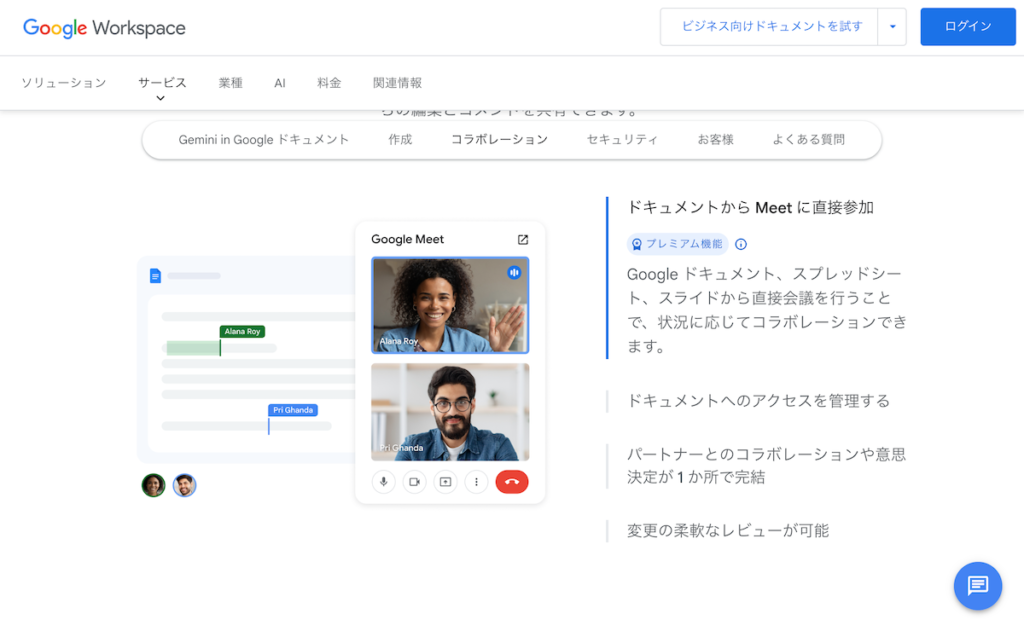Click Alana Roy's round avatar below document
Viewport: 1024px width, 631px height.
153,485
